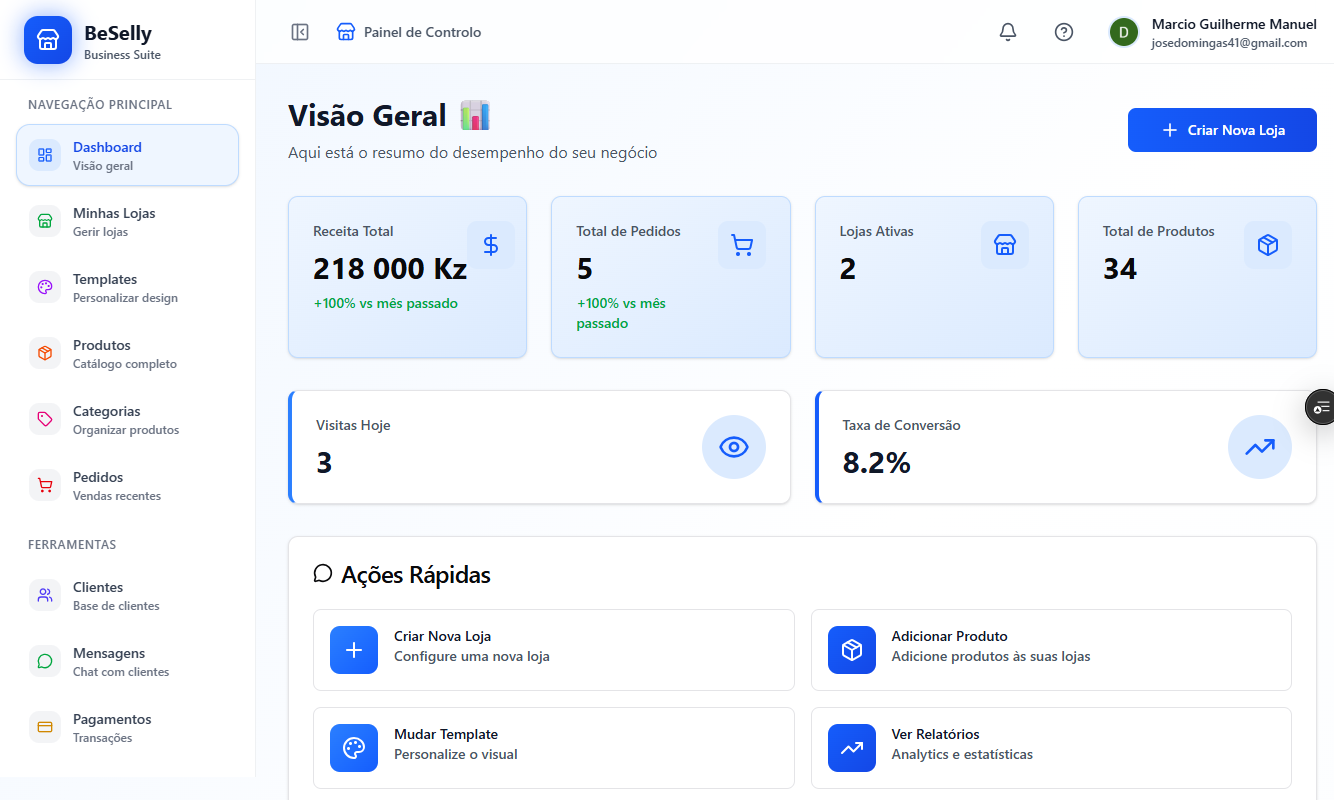Open notifications via the bell icon
The height and width of the screenshot is (800, 1334).
(1007, 31)
